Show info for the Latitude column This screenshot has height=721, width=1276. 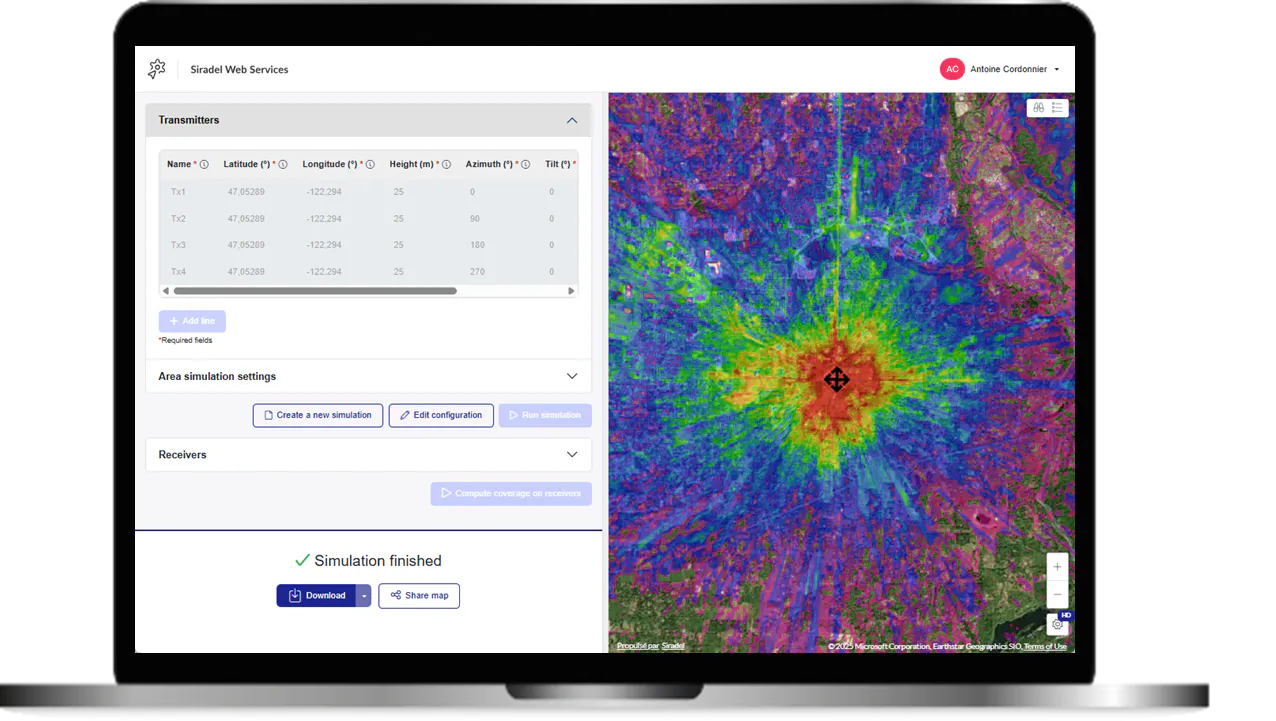pyautogui.click(x=283, y=165)
